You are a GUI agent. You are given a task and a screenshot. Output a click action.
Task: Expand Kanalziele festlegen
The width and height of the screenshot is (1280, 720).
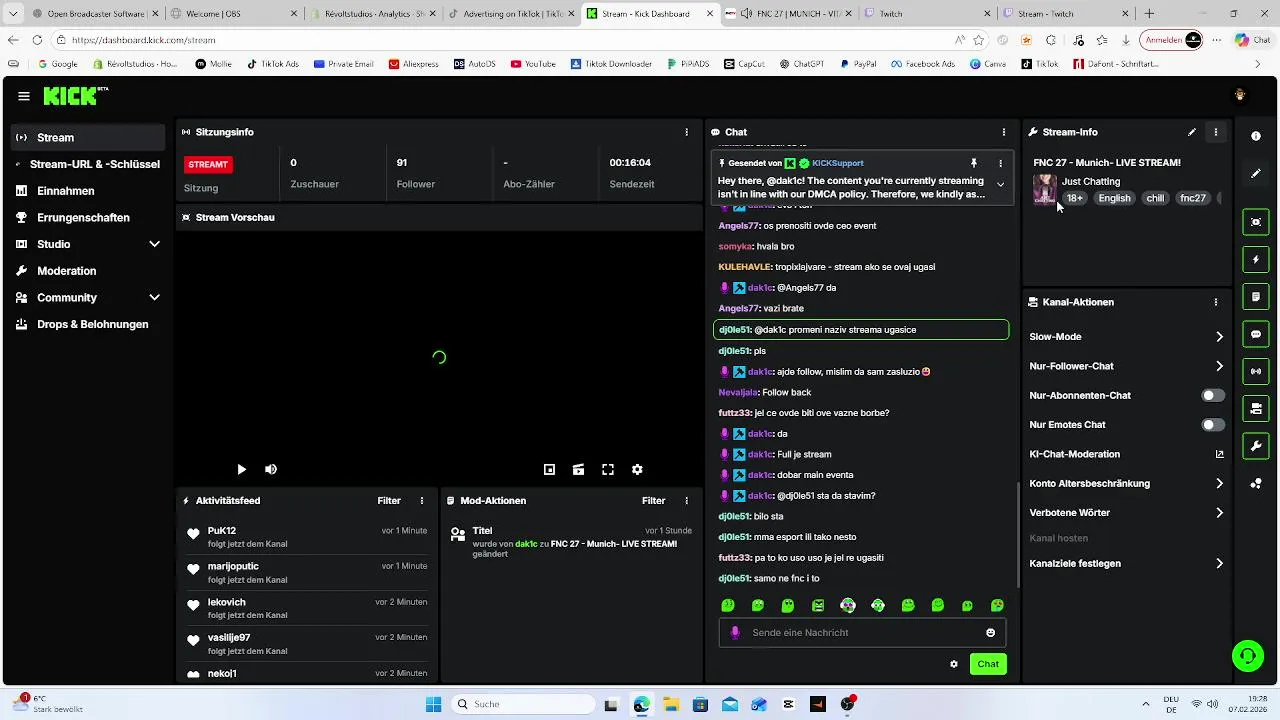[x=1219, y=564]
